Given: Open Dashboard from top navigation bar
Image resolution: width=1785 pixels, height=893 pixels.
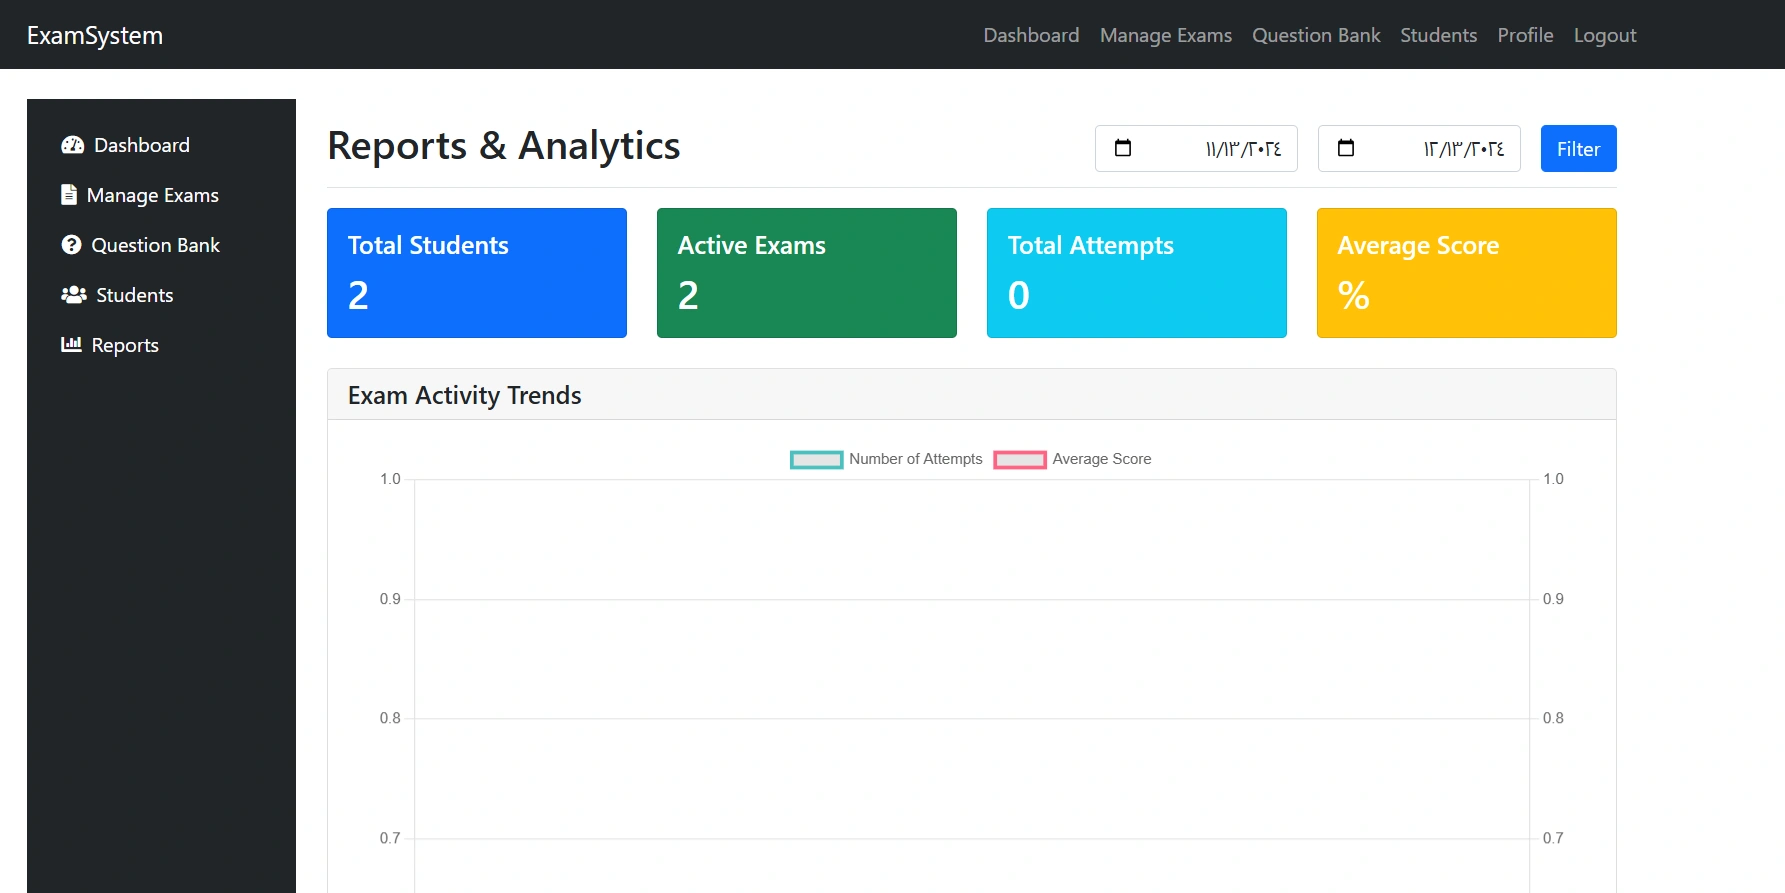Looking at the screenshot, I should pyautogui.click(x=1031, y=35).
